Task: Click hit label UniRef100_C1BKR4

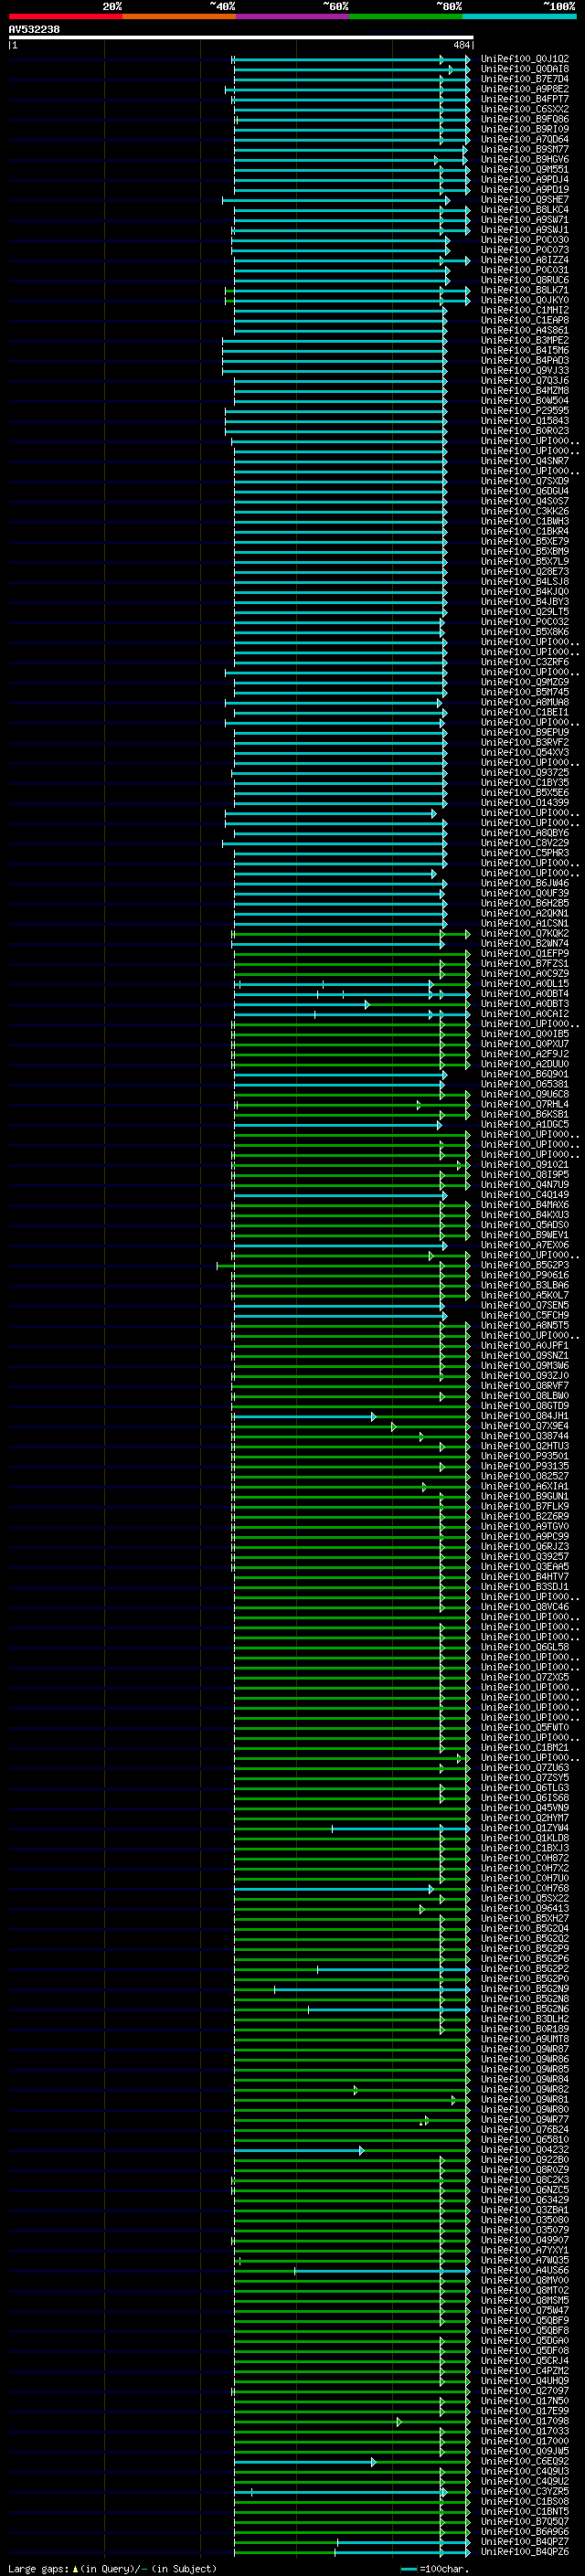Action: (x=525, y=531)
